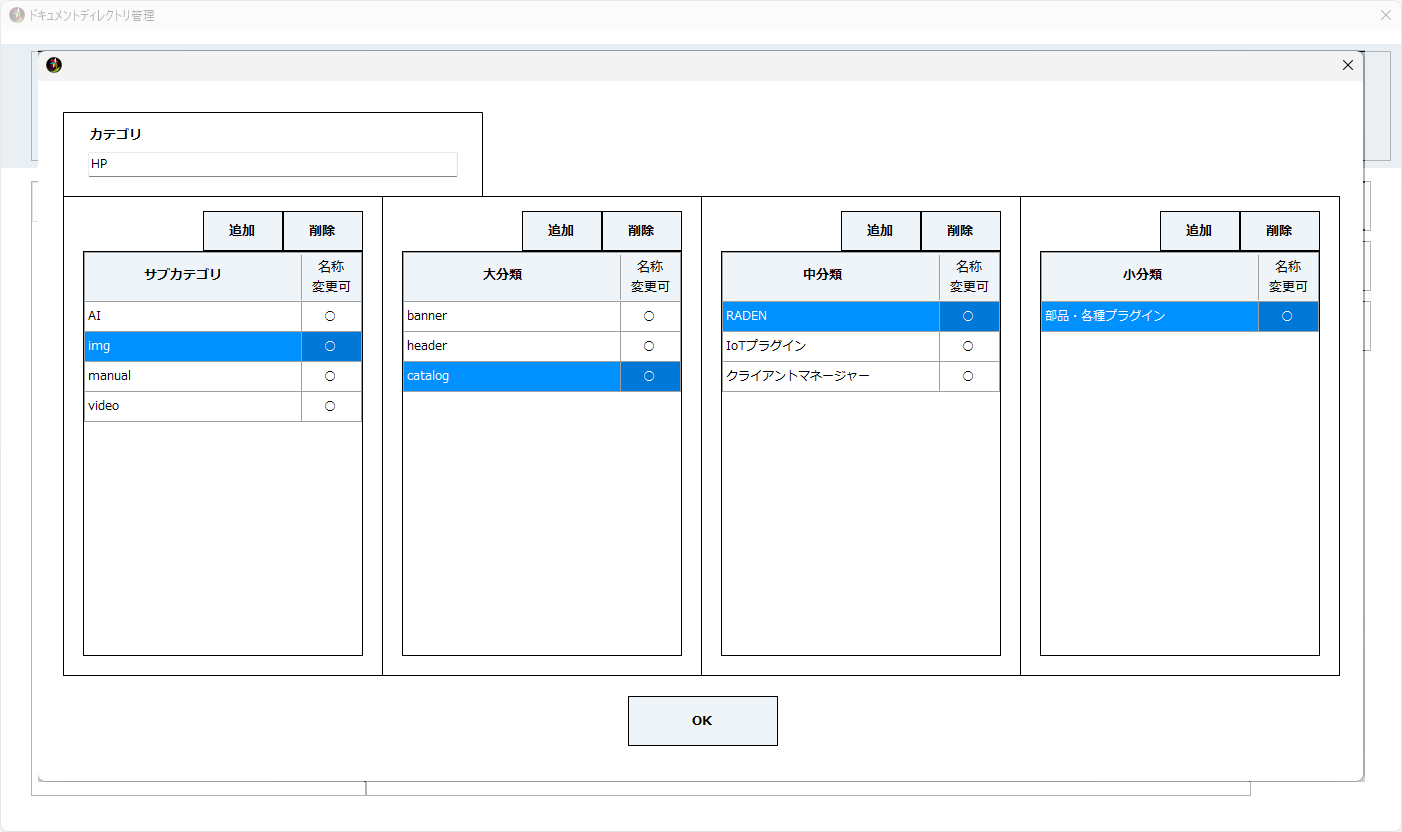Close the ドキュメントディレクトリ管理 background window
Viewport: 1402px width, 832px height.
(1385, 15)
